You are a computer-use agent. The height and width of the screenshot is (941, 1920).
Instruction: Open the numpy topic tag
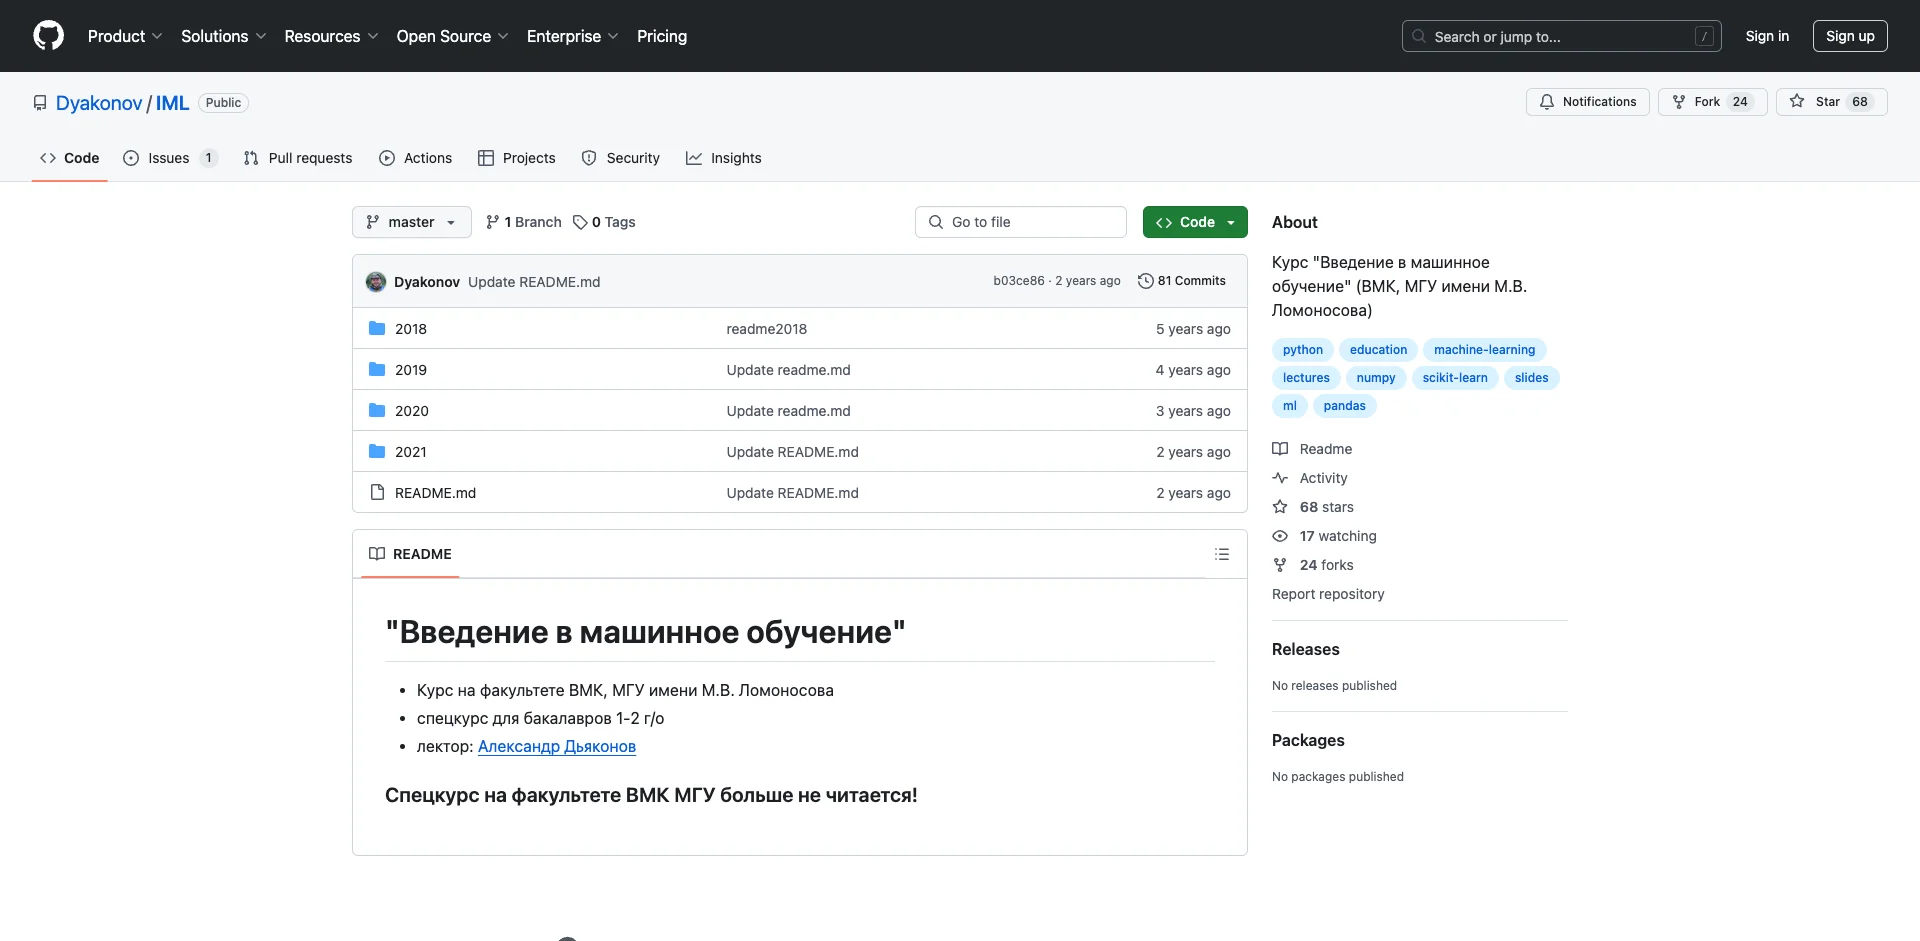[1376, 378]
